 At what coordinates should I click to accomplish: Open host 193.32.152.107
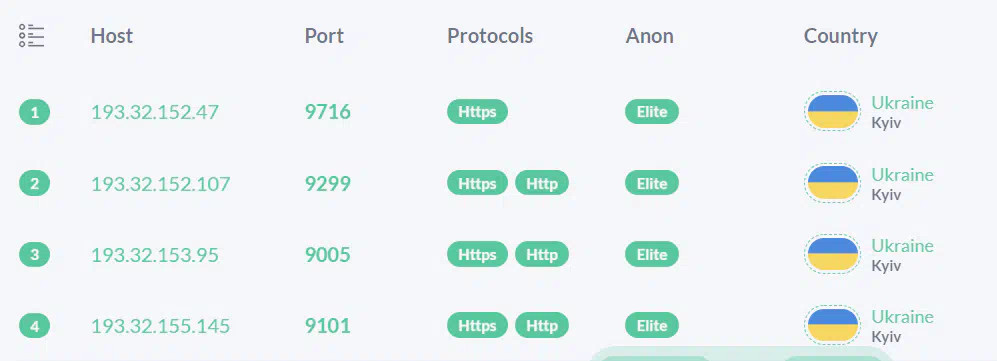160,184
